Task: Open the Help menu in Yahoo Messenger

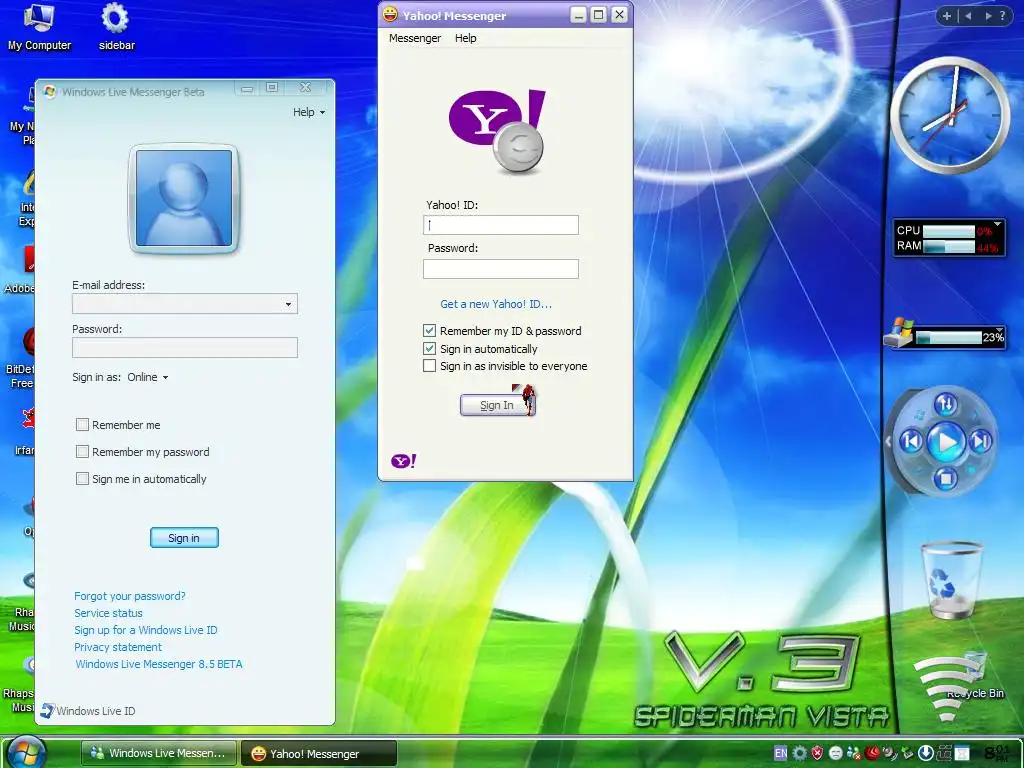Action: (x=466, y=38)
